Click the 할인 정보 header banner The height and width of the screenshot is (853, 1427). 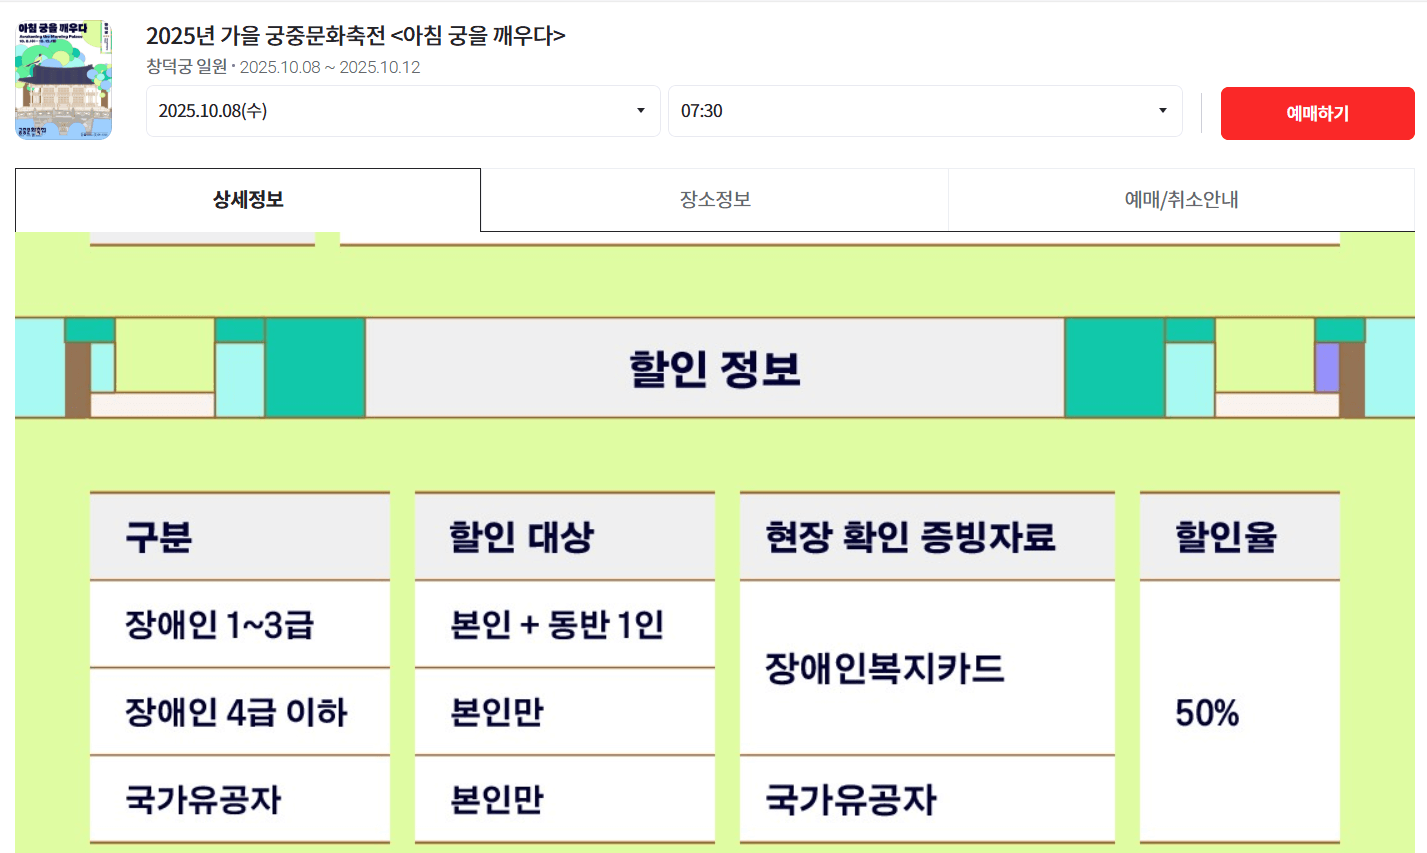point(713,368)
